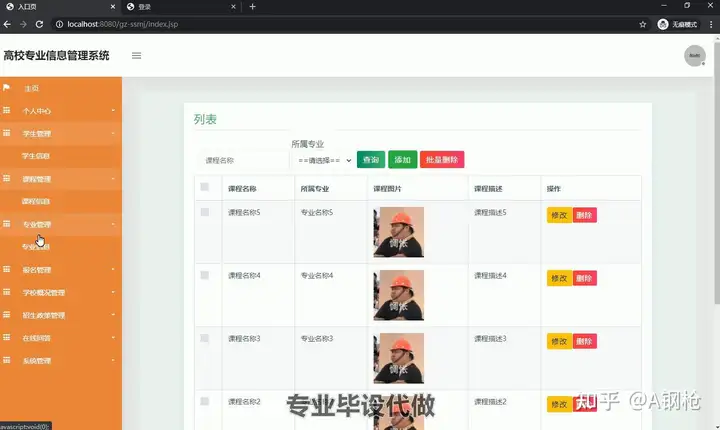Expand 系统管理 using its caret arrow
This screenshot has width=720, height=430.
(113, 360)
